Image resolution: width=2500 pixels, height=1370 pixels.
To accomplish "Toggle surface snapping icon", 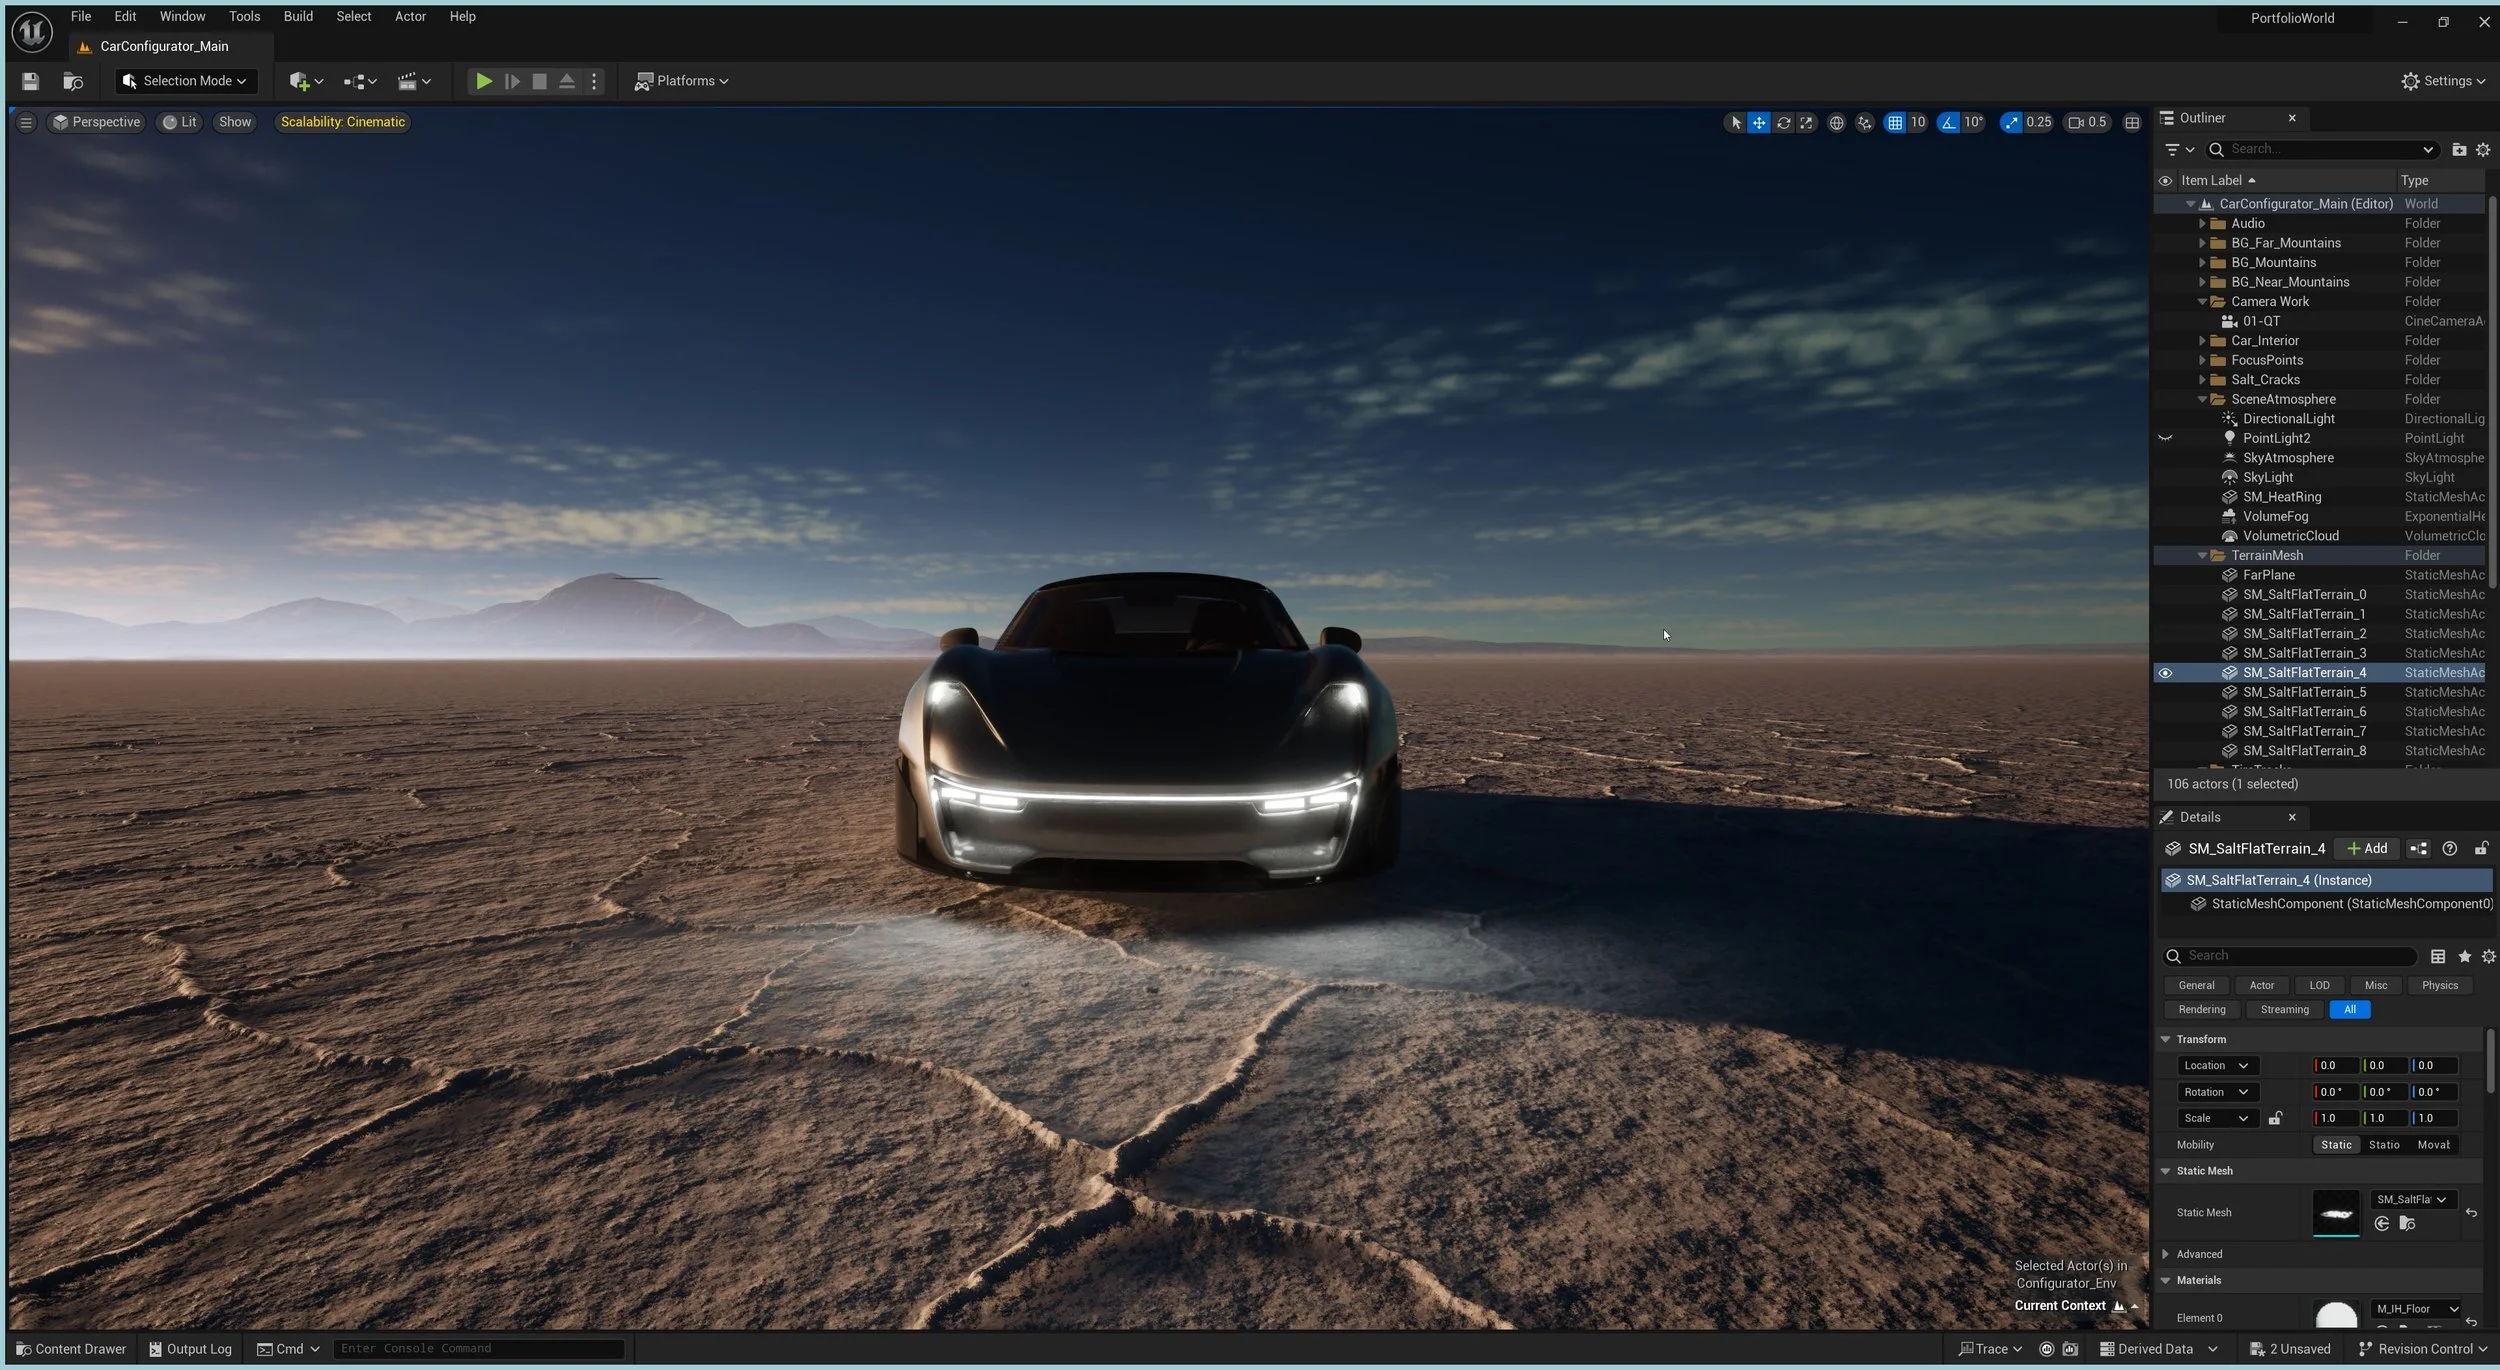I will click(x=1865, y=122).
